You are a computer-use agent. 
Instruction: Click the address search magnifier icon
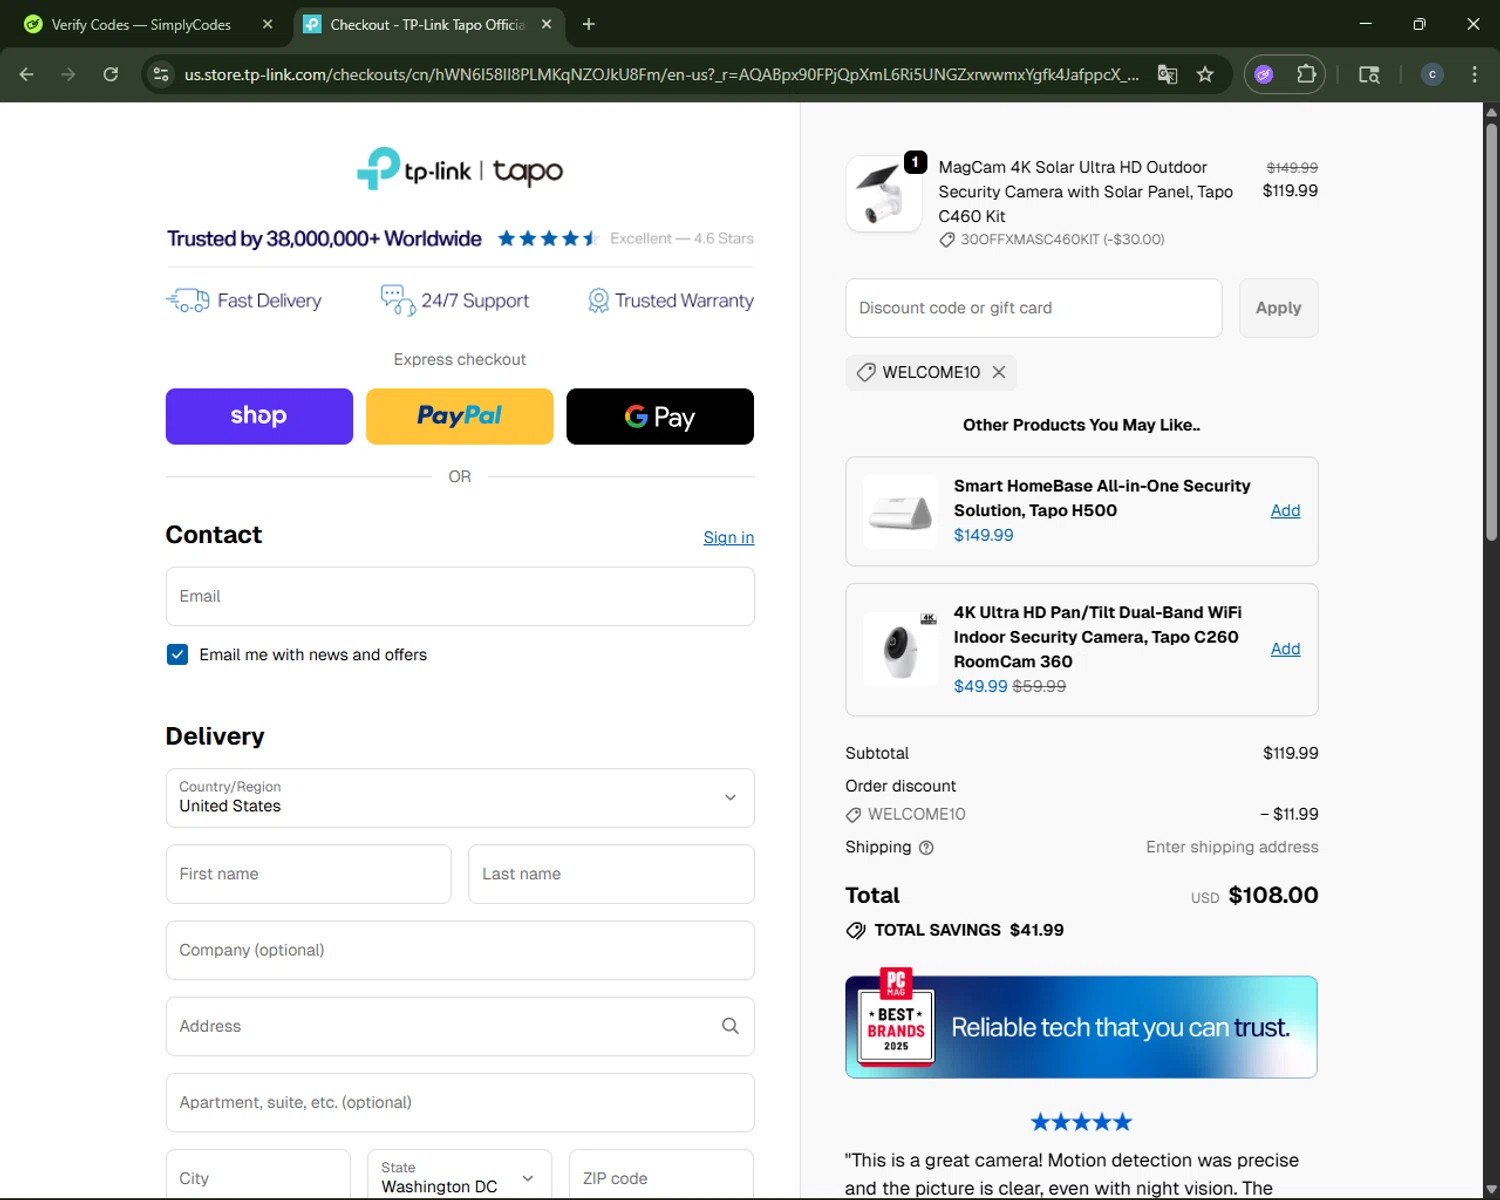pos(730,1026)
